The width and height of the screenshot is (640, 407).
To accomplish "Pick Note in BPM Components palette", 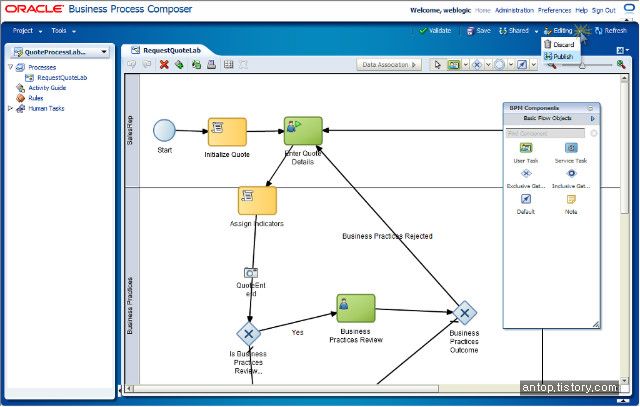I will [571, 204].
